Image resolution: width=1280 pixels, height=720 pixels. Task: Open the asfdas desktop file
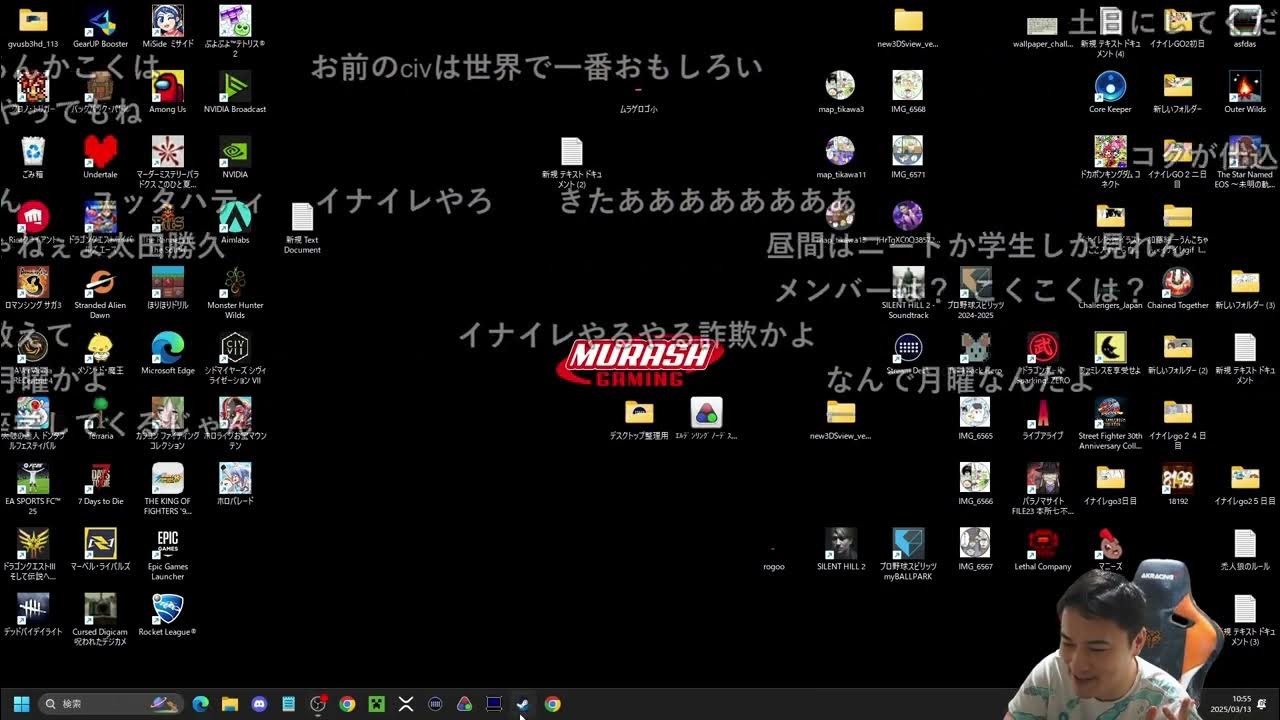click(x=1245, y=21)
